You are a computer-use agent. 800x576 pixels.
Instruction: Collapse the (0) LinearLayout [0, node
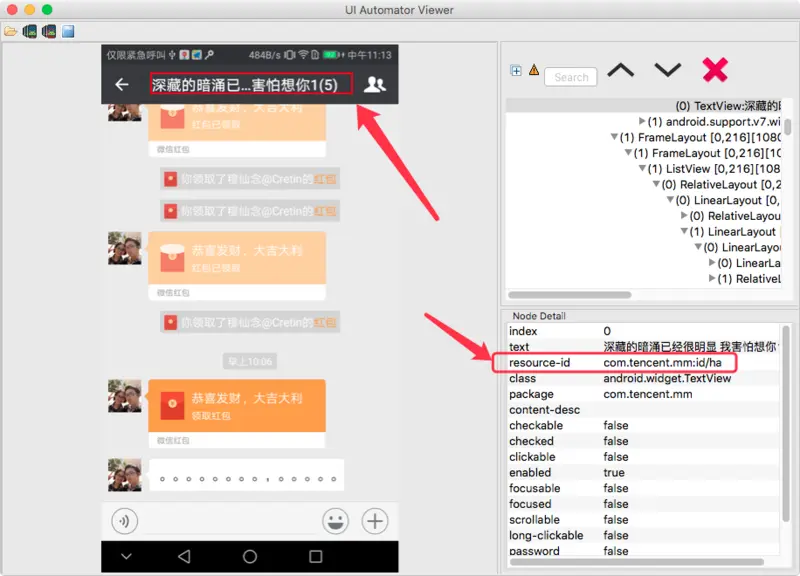tap(670, 200)
